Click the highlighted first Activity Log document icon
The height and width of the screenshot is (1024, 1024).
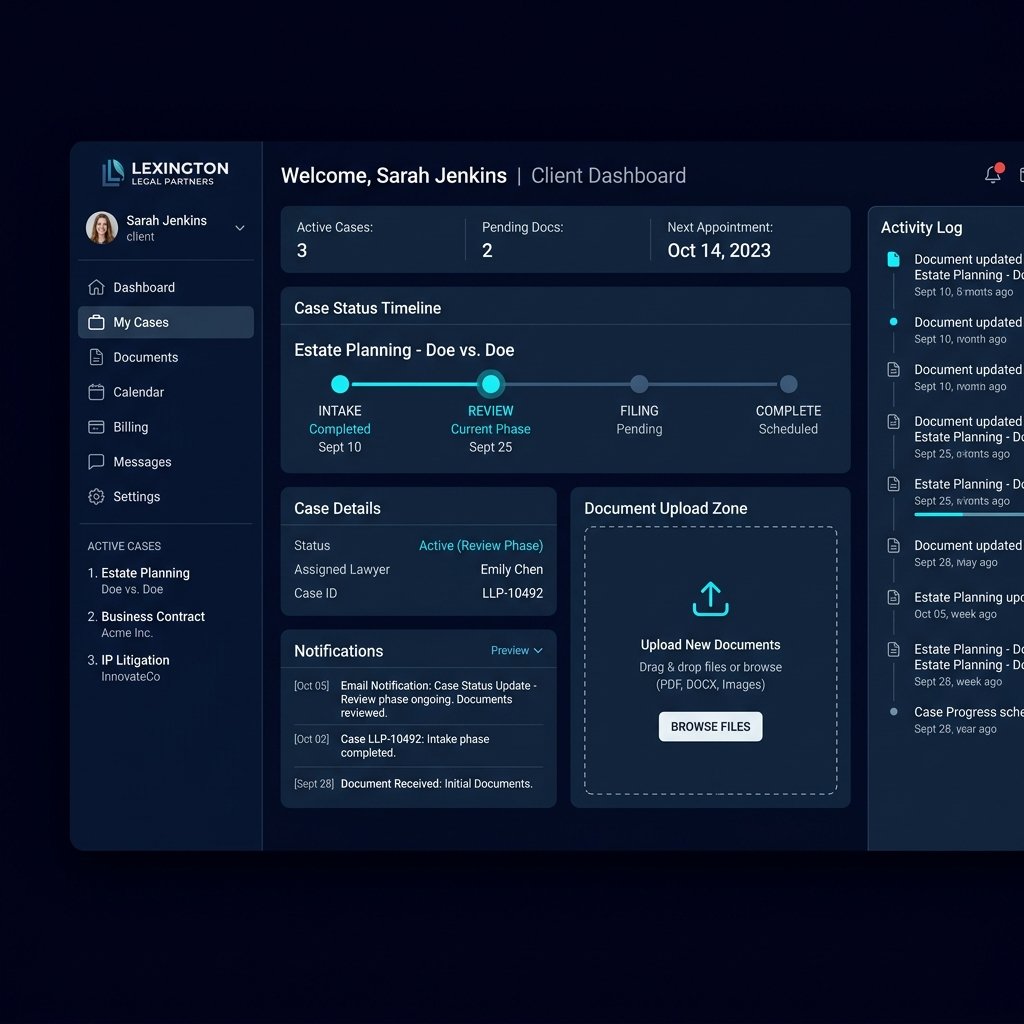point(893,259)
